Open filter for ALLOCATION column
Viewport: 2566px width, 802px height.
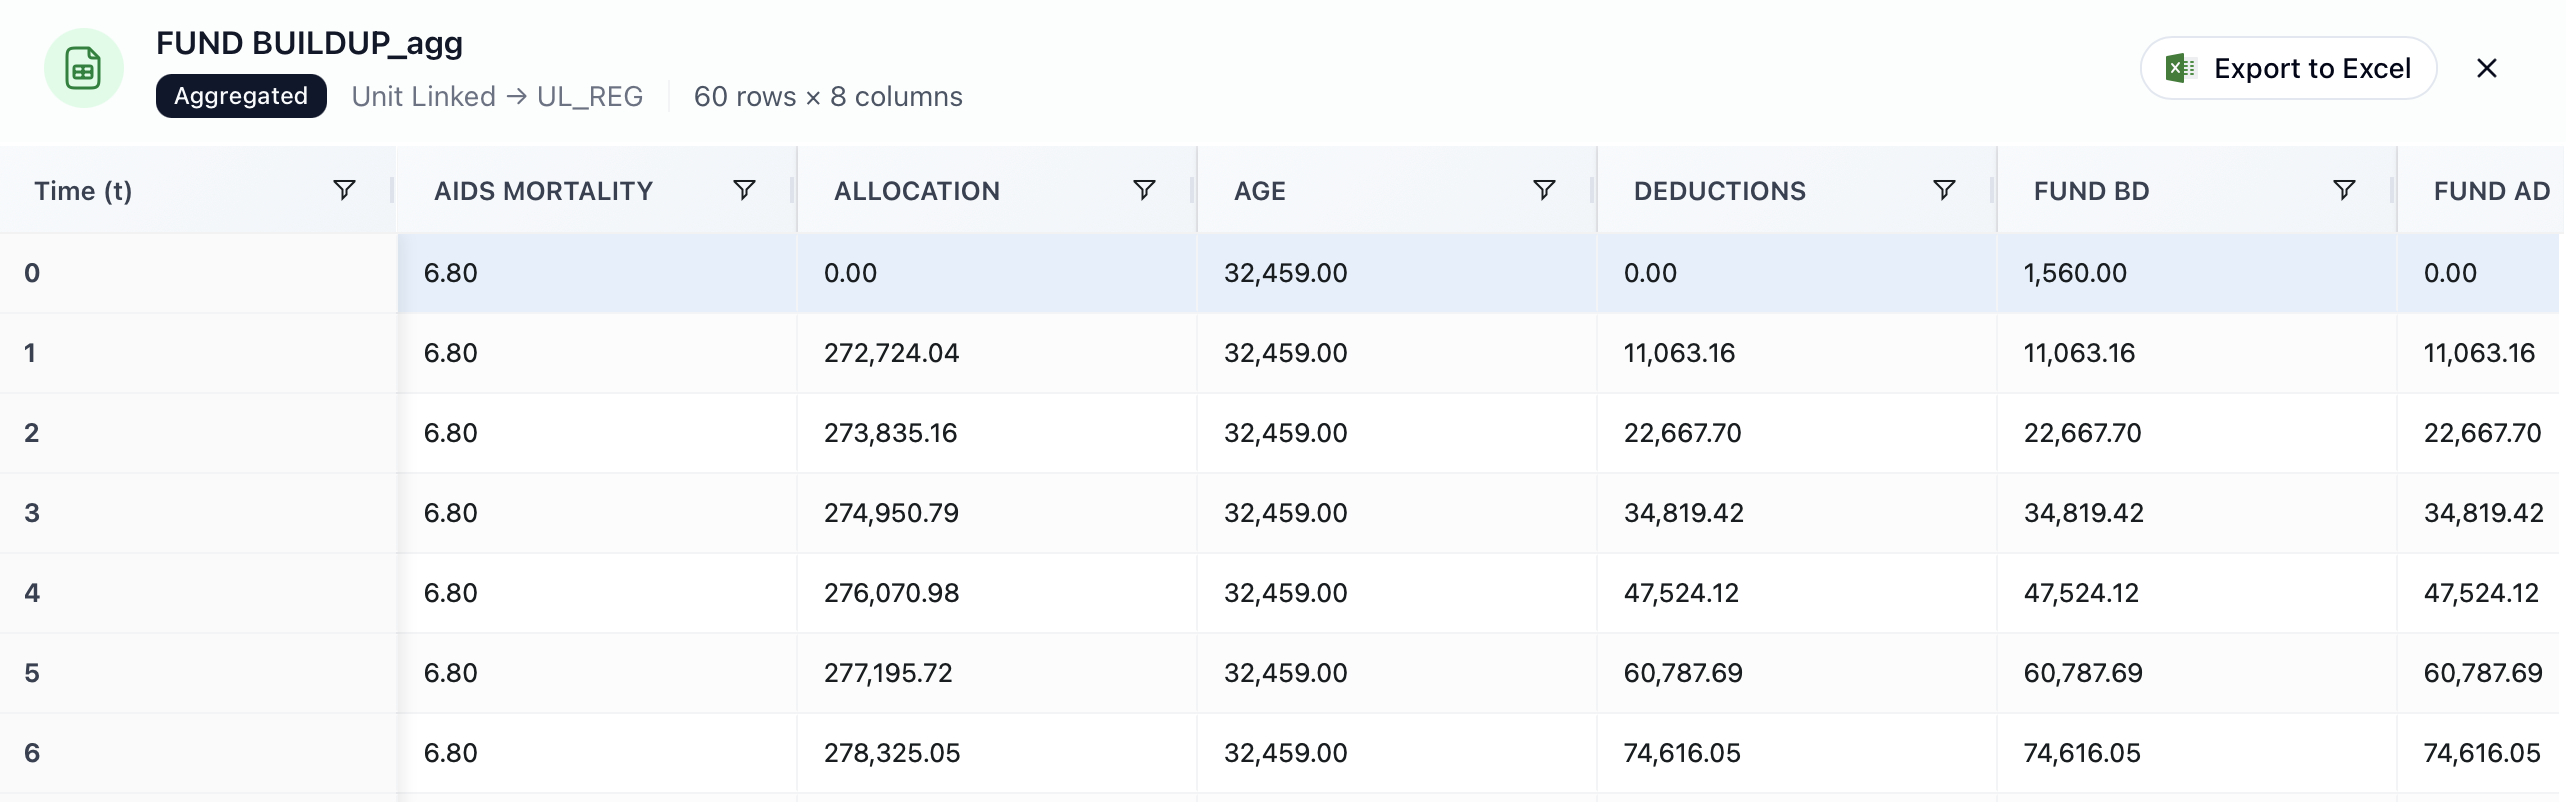pos(1144,190)
